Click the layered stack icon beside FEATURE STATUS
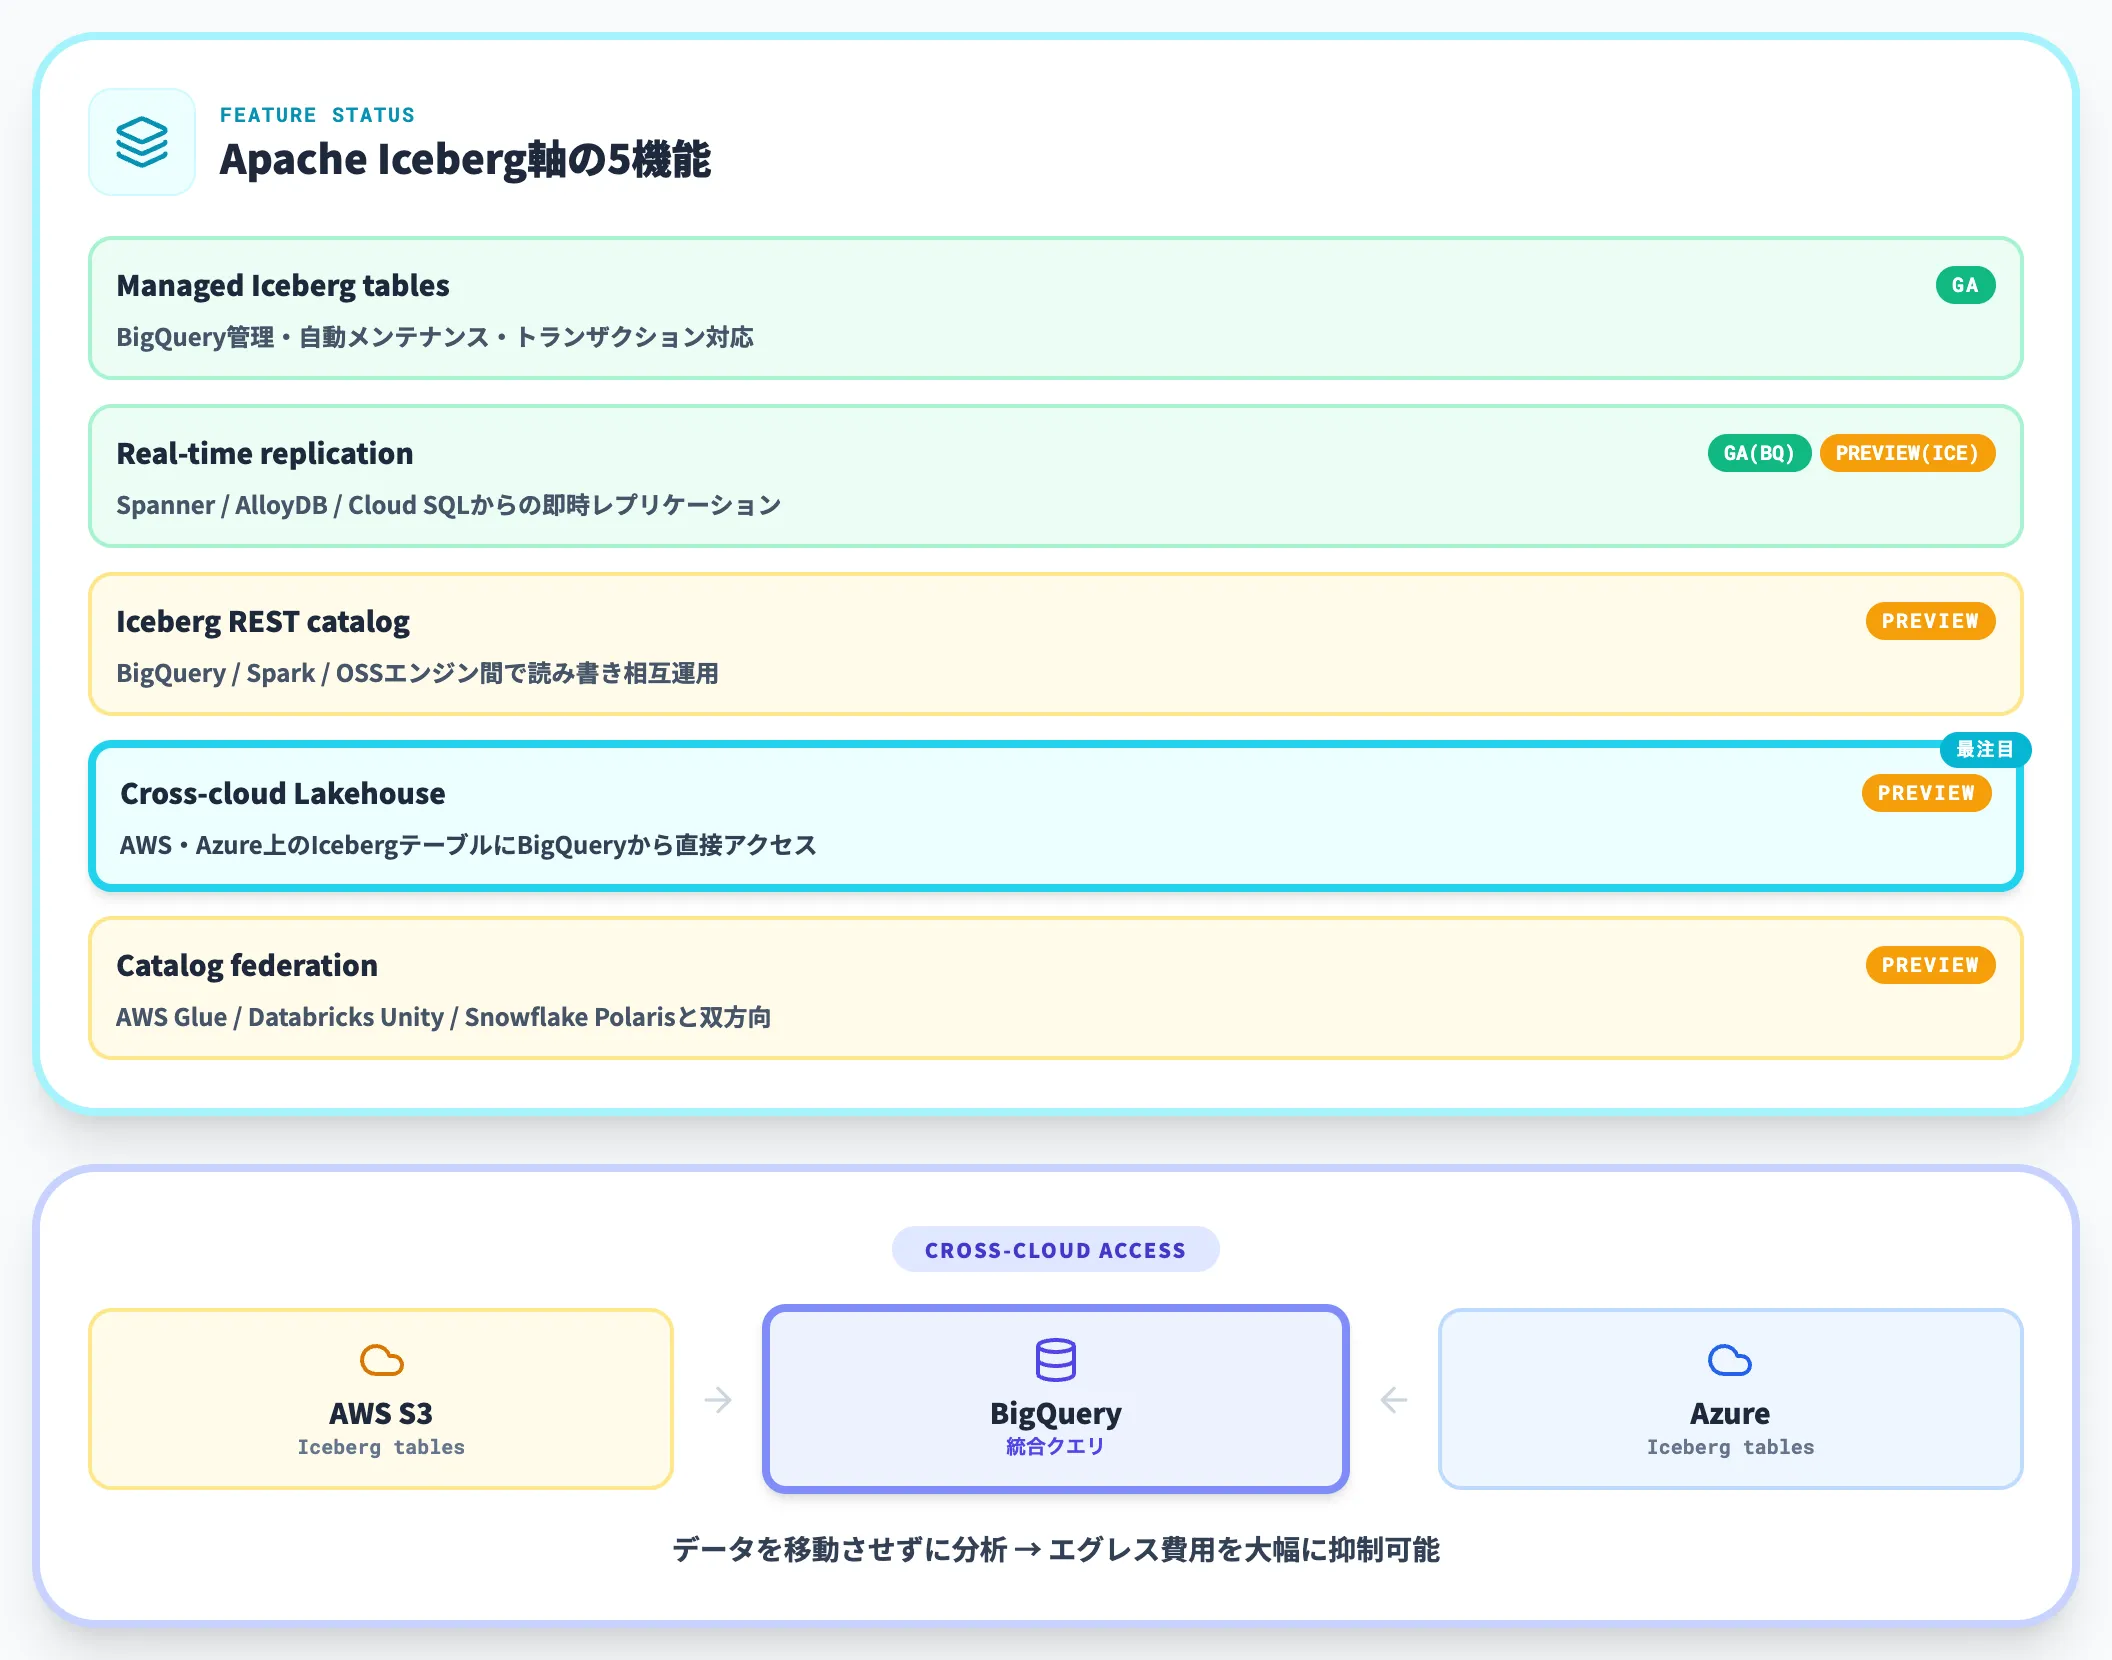The image size is (2112, 1660). 142,142
